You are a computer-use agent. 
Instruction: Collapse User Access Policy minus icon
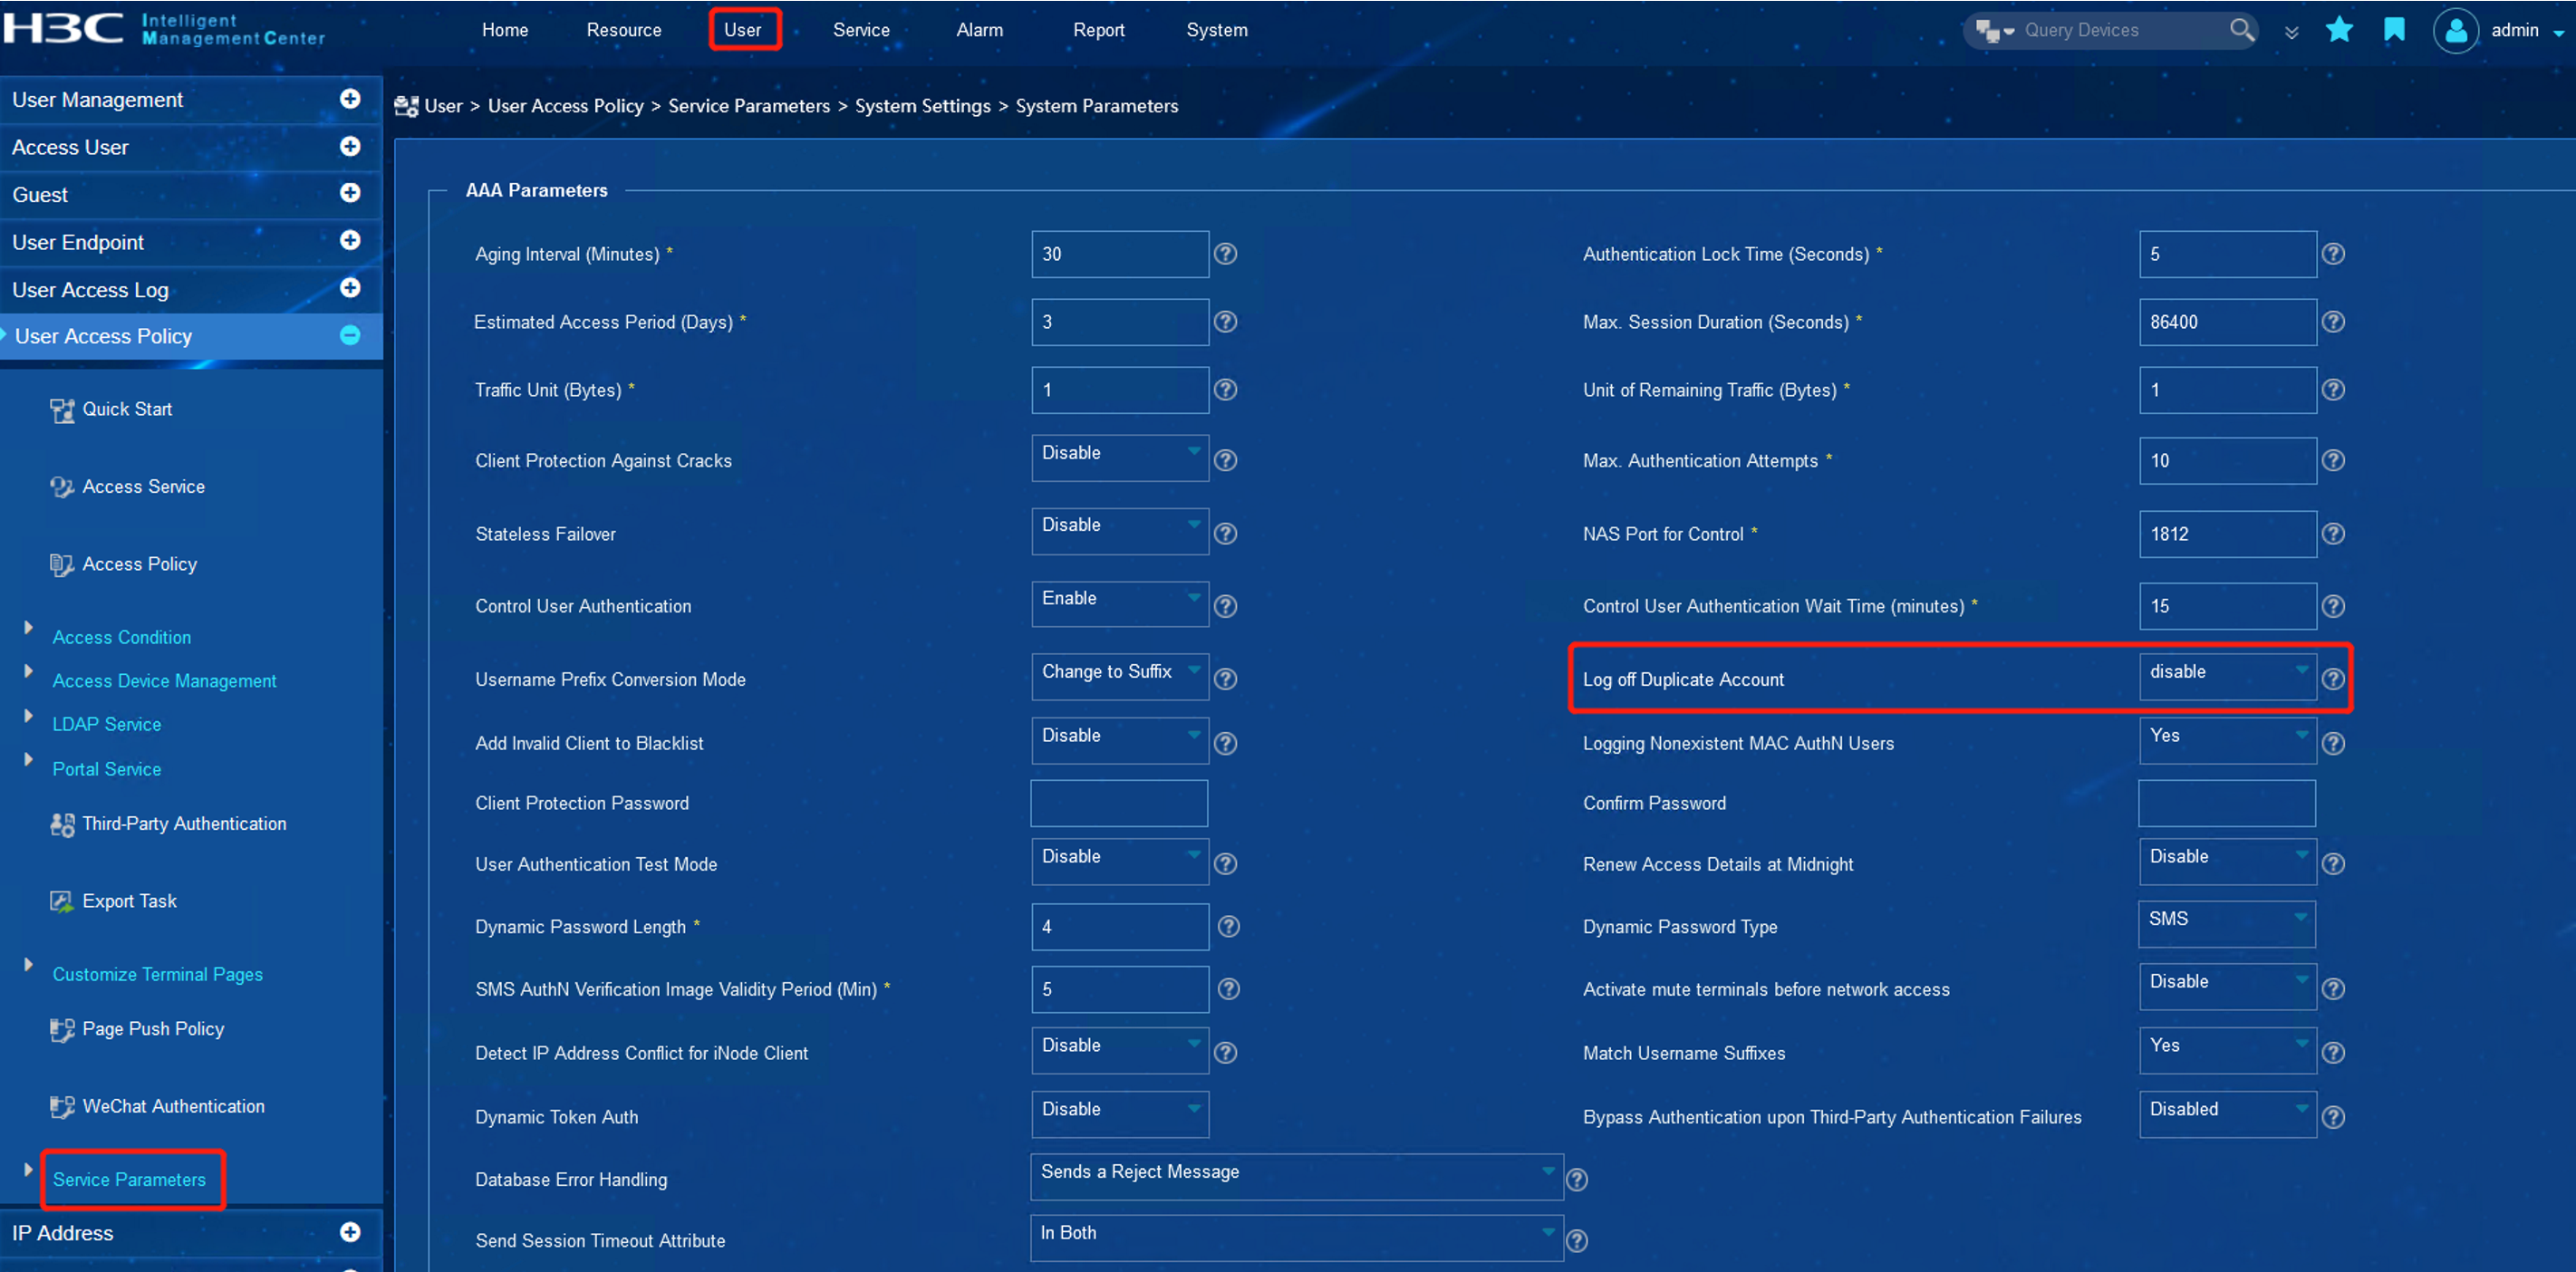click(350, 336)
